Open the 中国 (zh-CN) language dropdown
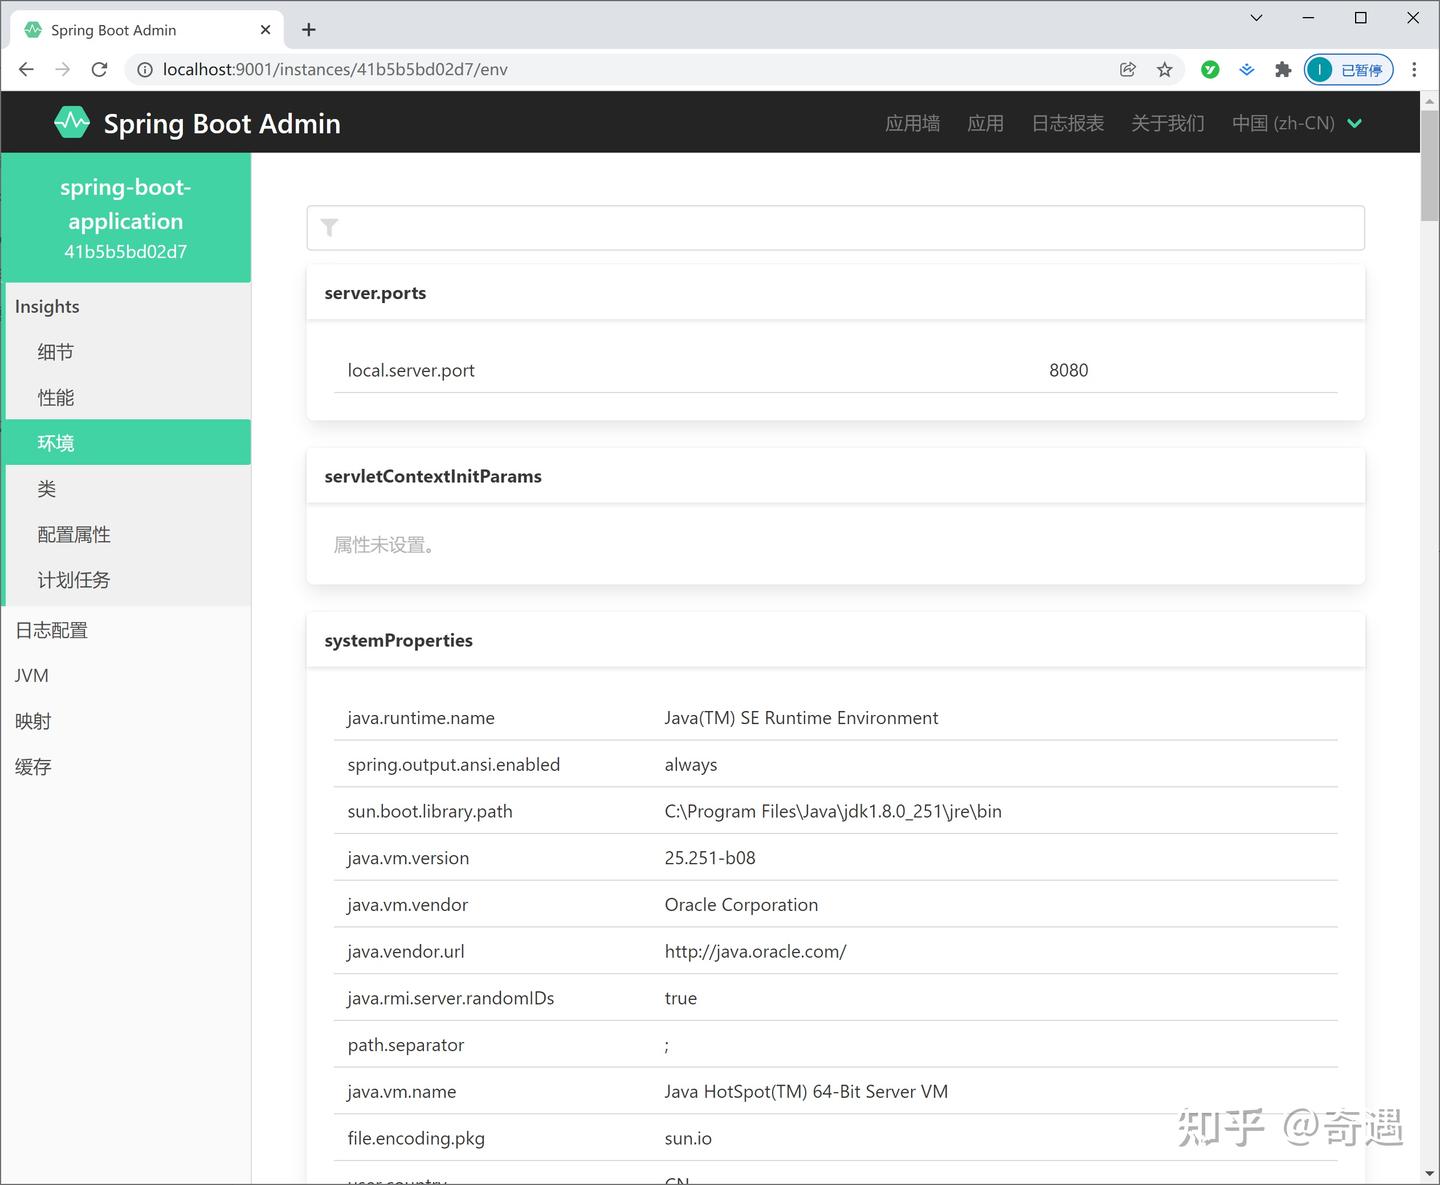Image resolution: width=1440 pixels, height=1185 pixels. (x=1297, y=123)
